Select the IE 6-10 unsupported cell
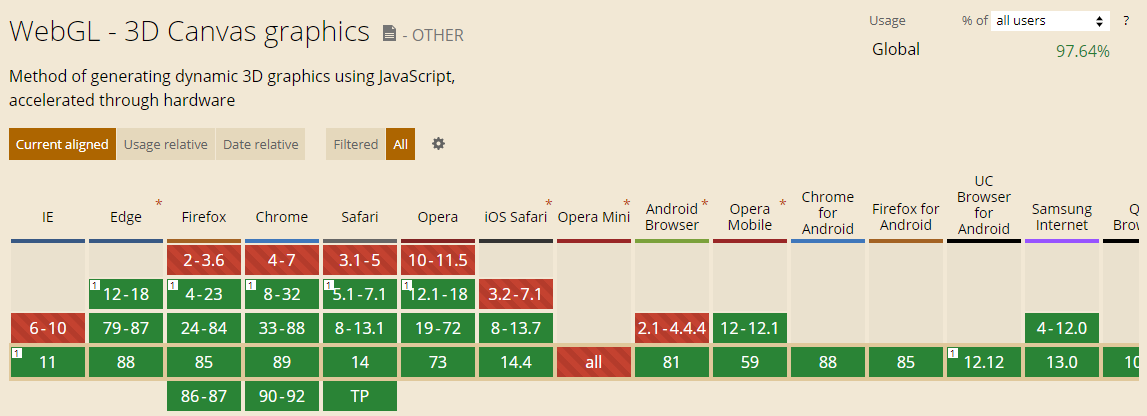The image size is (1147, 416). point(48,328)
